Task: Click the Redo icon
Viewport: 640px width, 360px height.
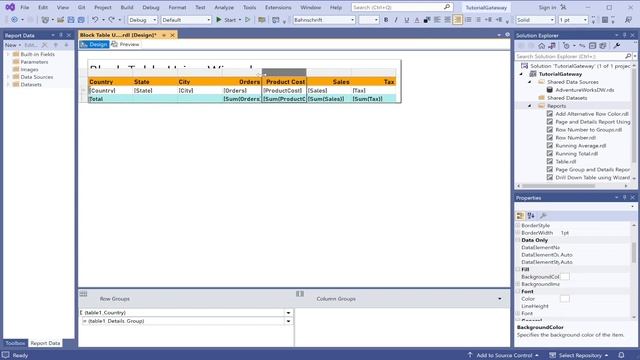Action: coord(111,20)
